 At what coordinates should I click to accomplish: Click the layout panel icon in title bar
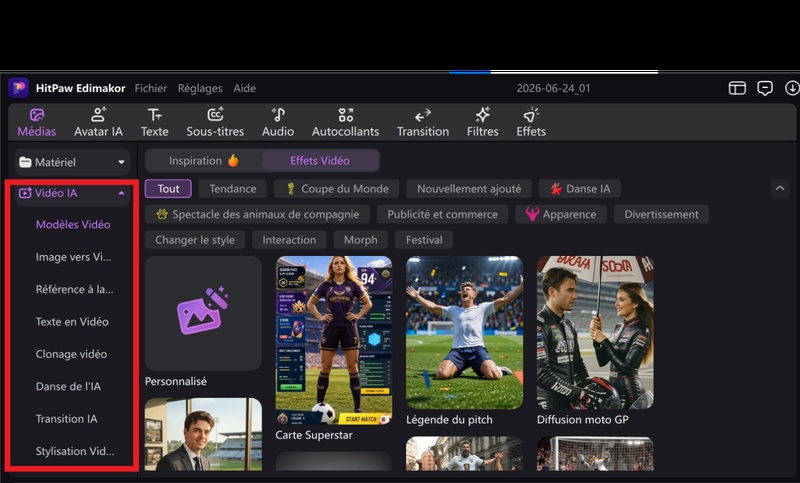(737, 88)
